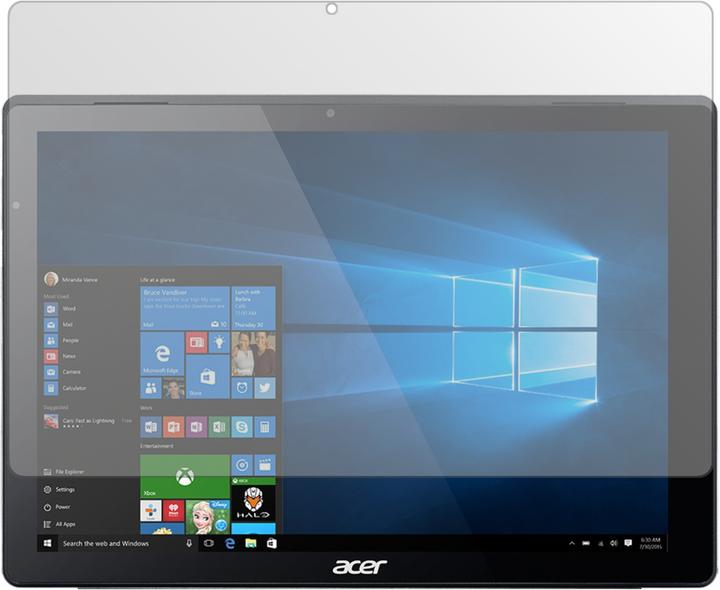Open the Movies & TV tile
Viewport: 720px width, 590px height.
coord(265,465)
